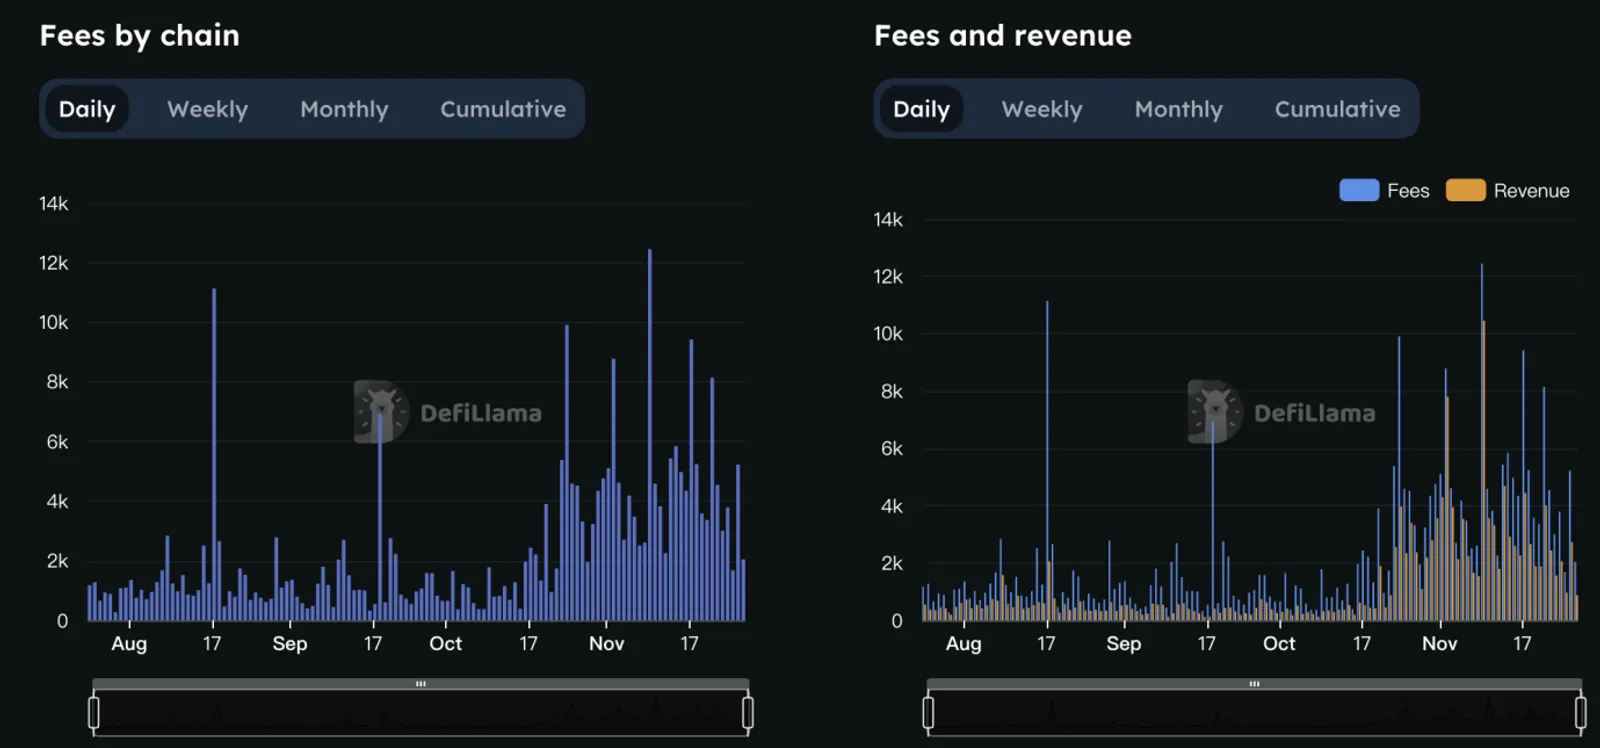Click left handle of Fees by chain range slider

point(94,713)
